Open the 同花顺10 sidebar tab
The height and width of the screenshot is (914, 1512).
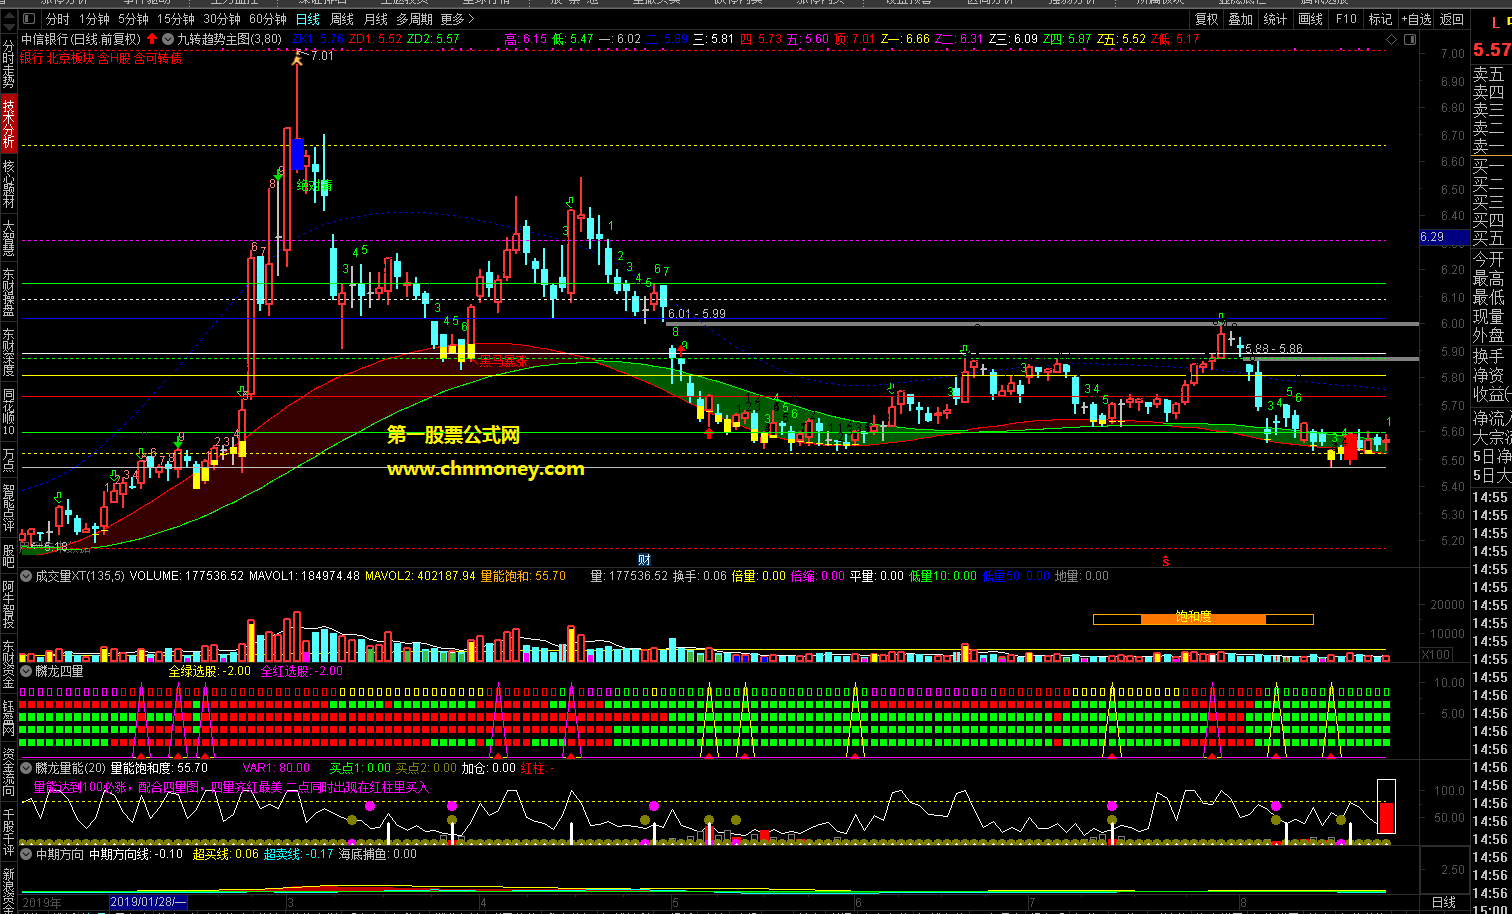(x=9, y=412)
